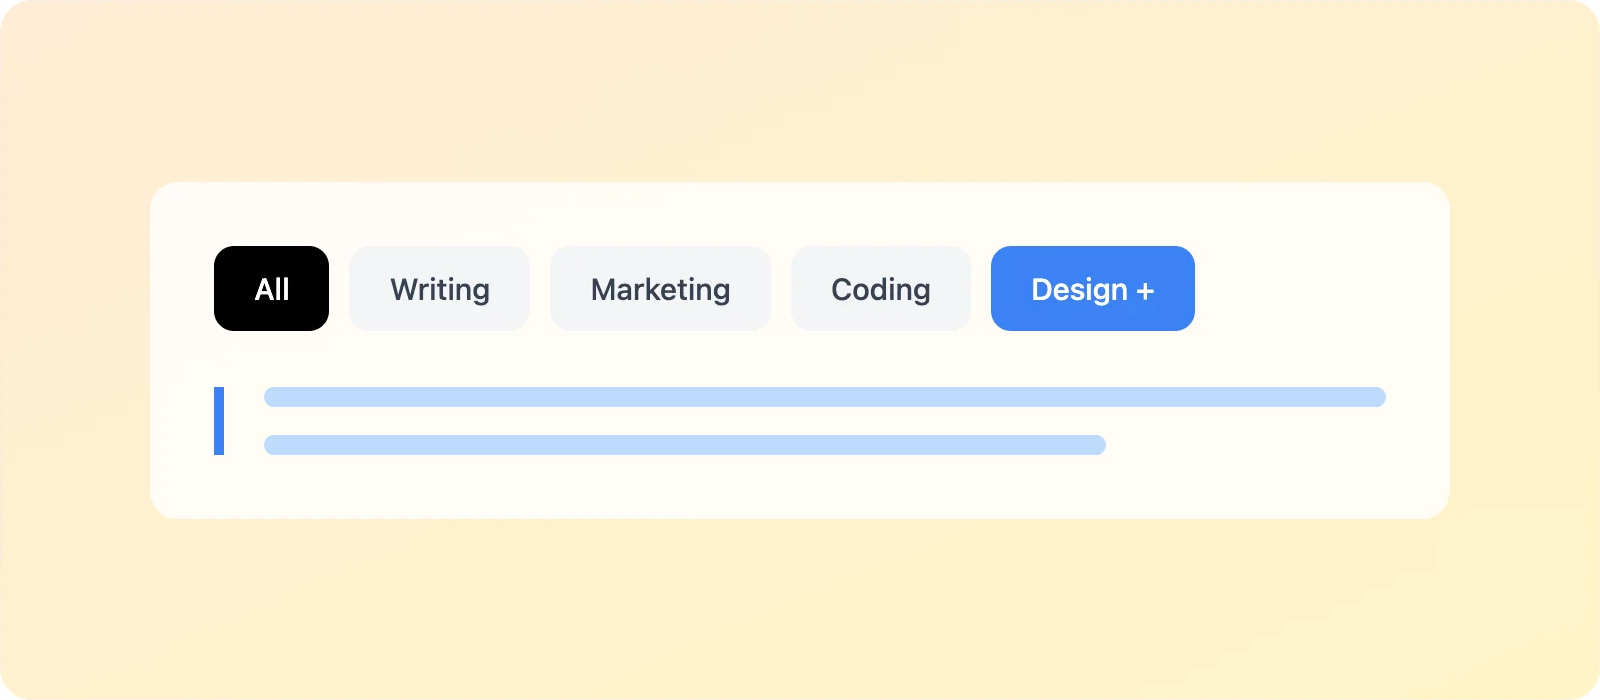The image size is (1600, 700).
Task: Click the plus sign on the Design chip
Action: tap(1146, 289)
